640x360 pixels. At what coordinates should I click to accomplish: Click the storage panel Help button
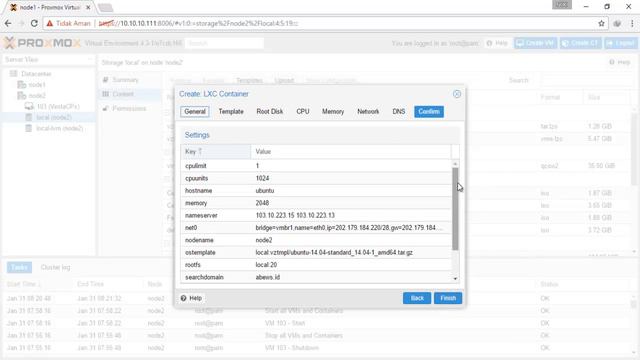(x=620, y=62)
